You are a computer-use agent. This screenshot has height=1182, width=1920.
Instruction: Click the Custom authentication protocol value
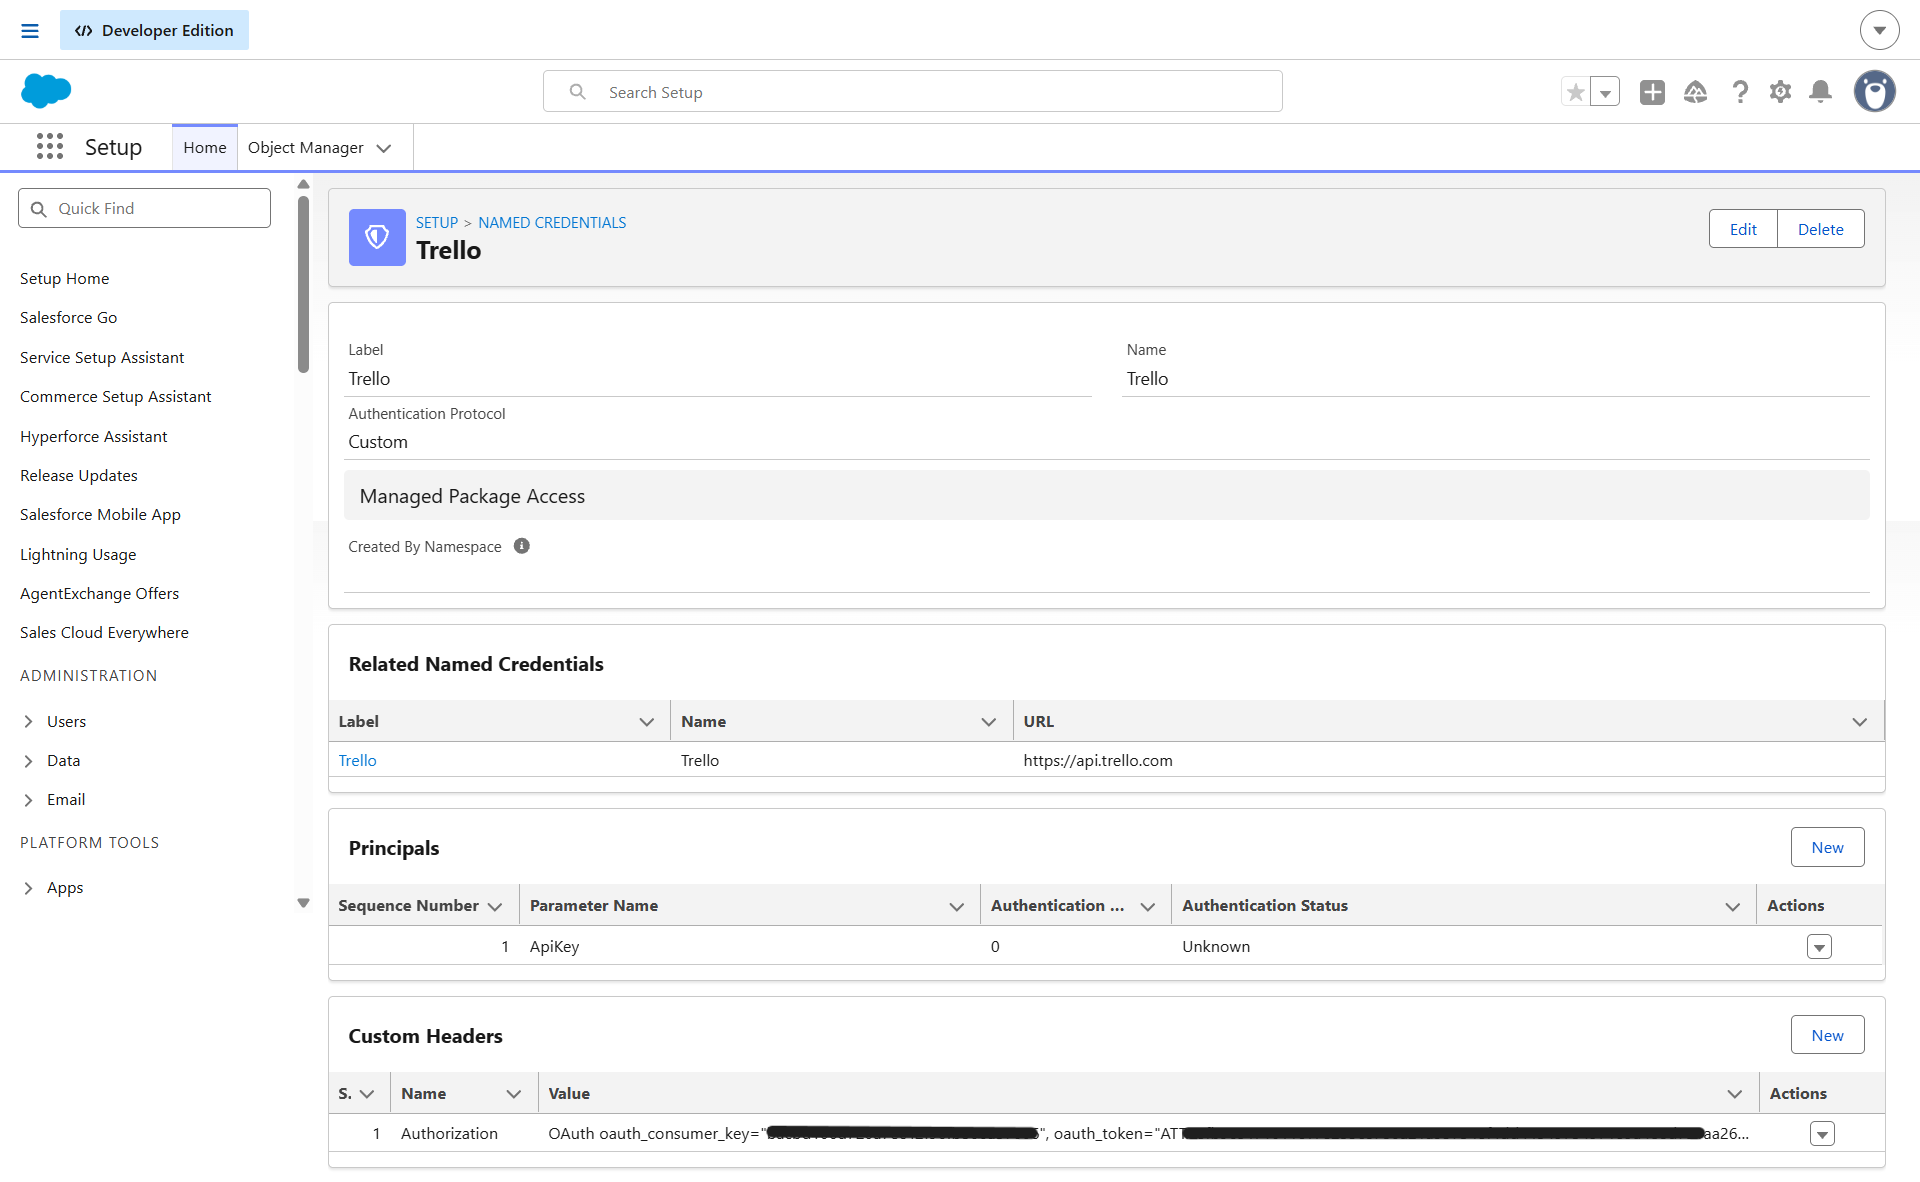point(378,442)
